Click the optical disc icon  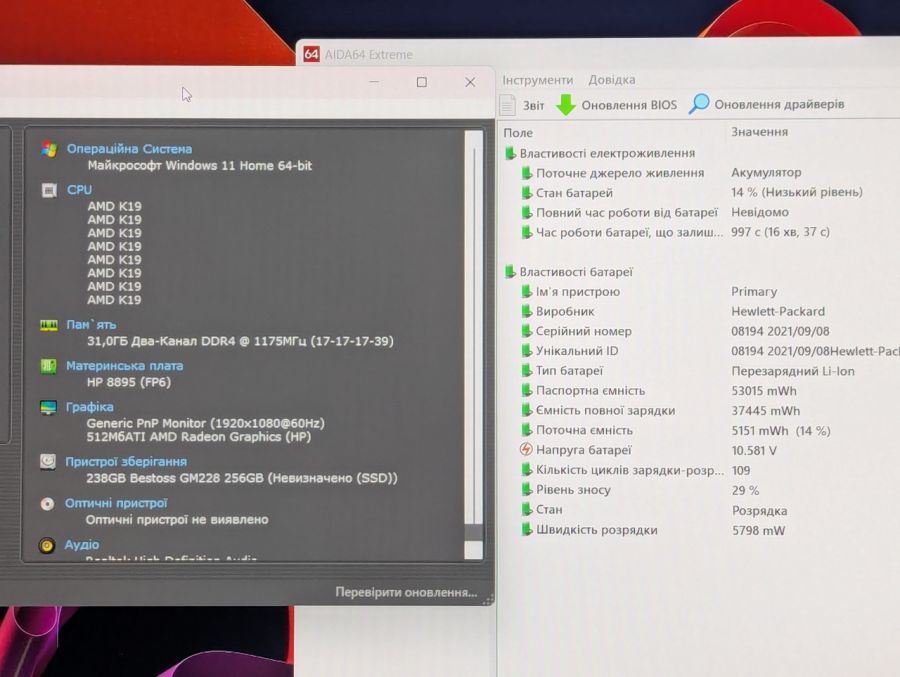click(47, 504)
